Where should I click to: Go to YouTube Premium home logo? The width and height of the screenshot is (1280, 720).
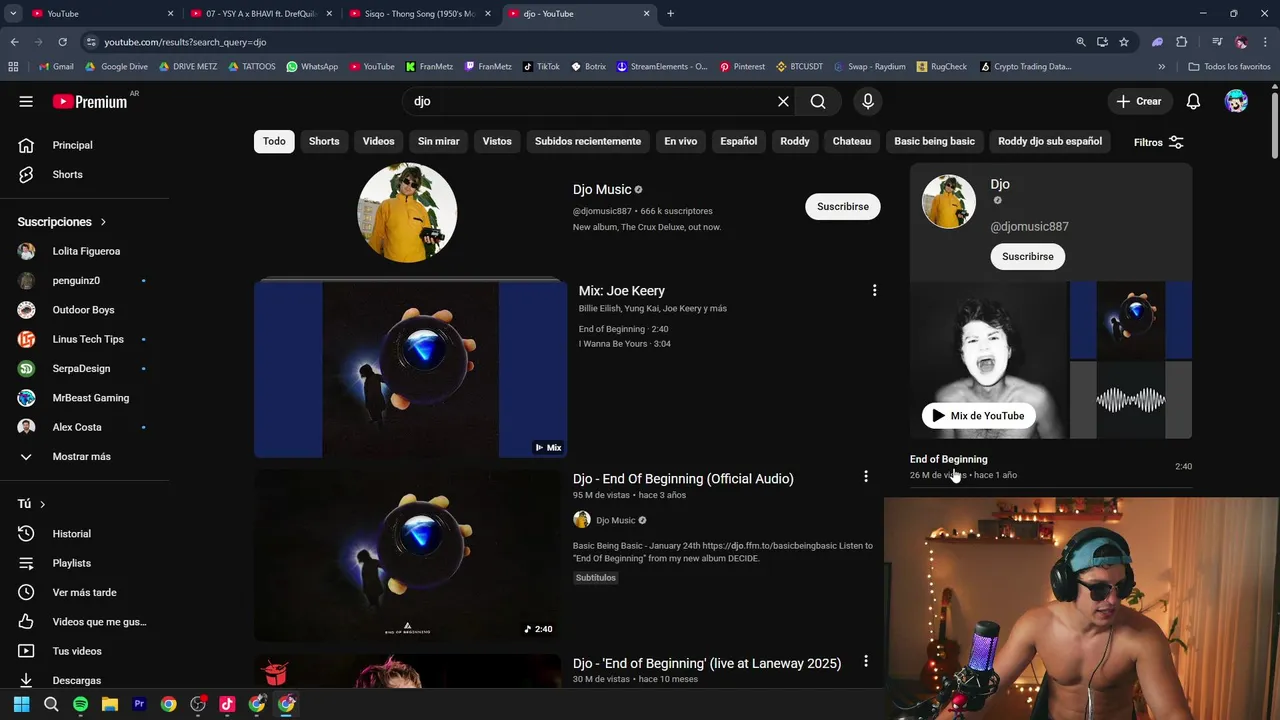[x=90, y=101]
